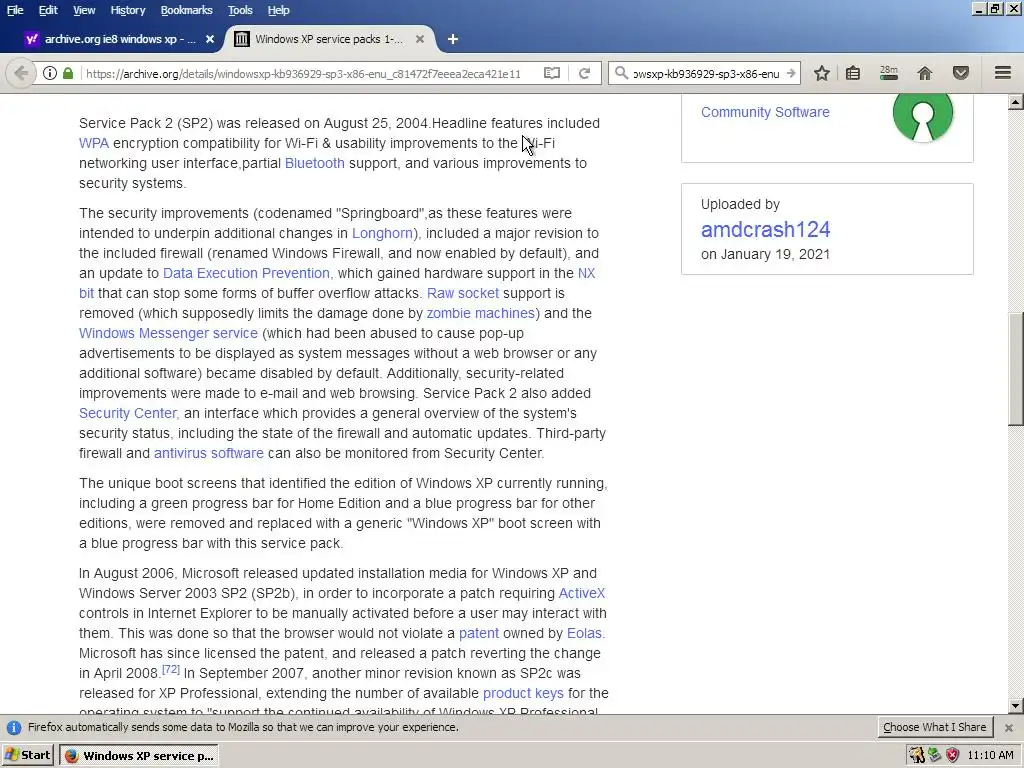Screen dimensions: 1024x768
Task: Click the page scrollbar down arrow
Action: click(x=1016, y=705)
